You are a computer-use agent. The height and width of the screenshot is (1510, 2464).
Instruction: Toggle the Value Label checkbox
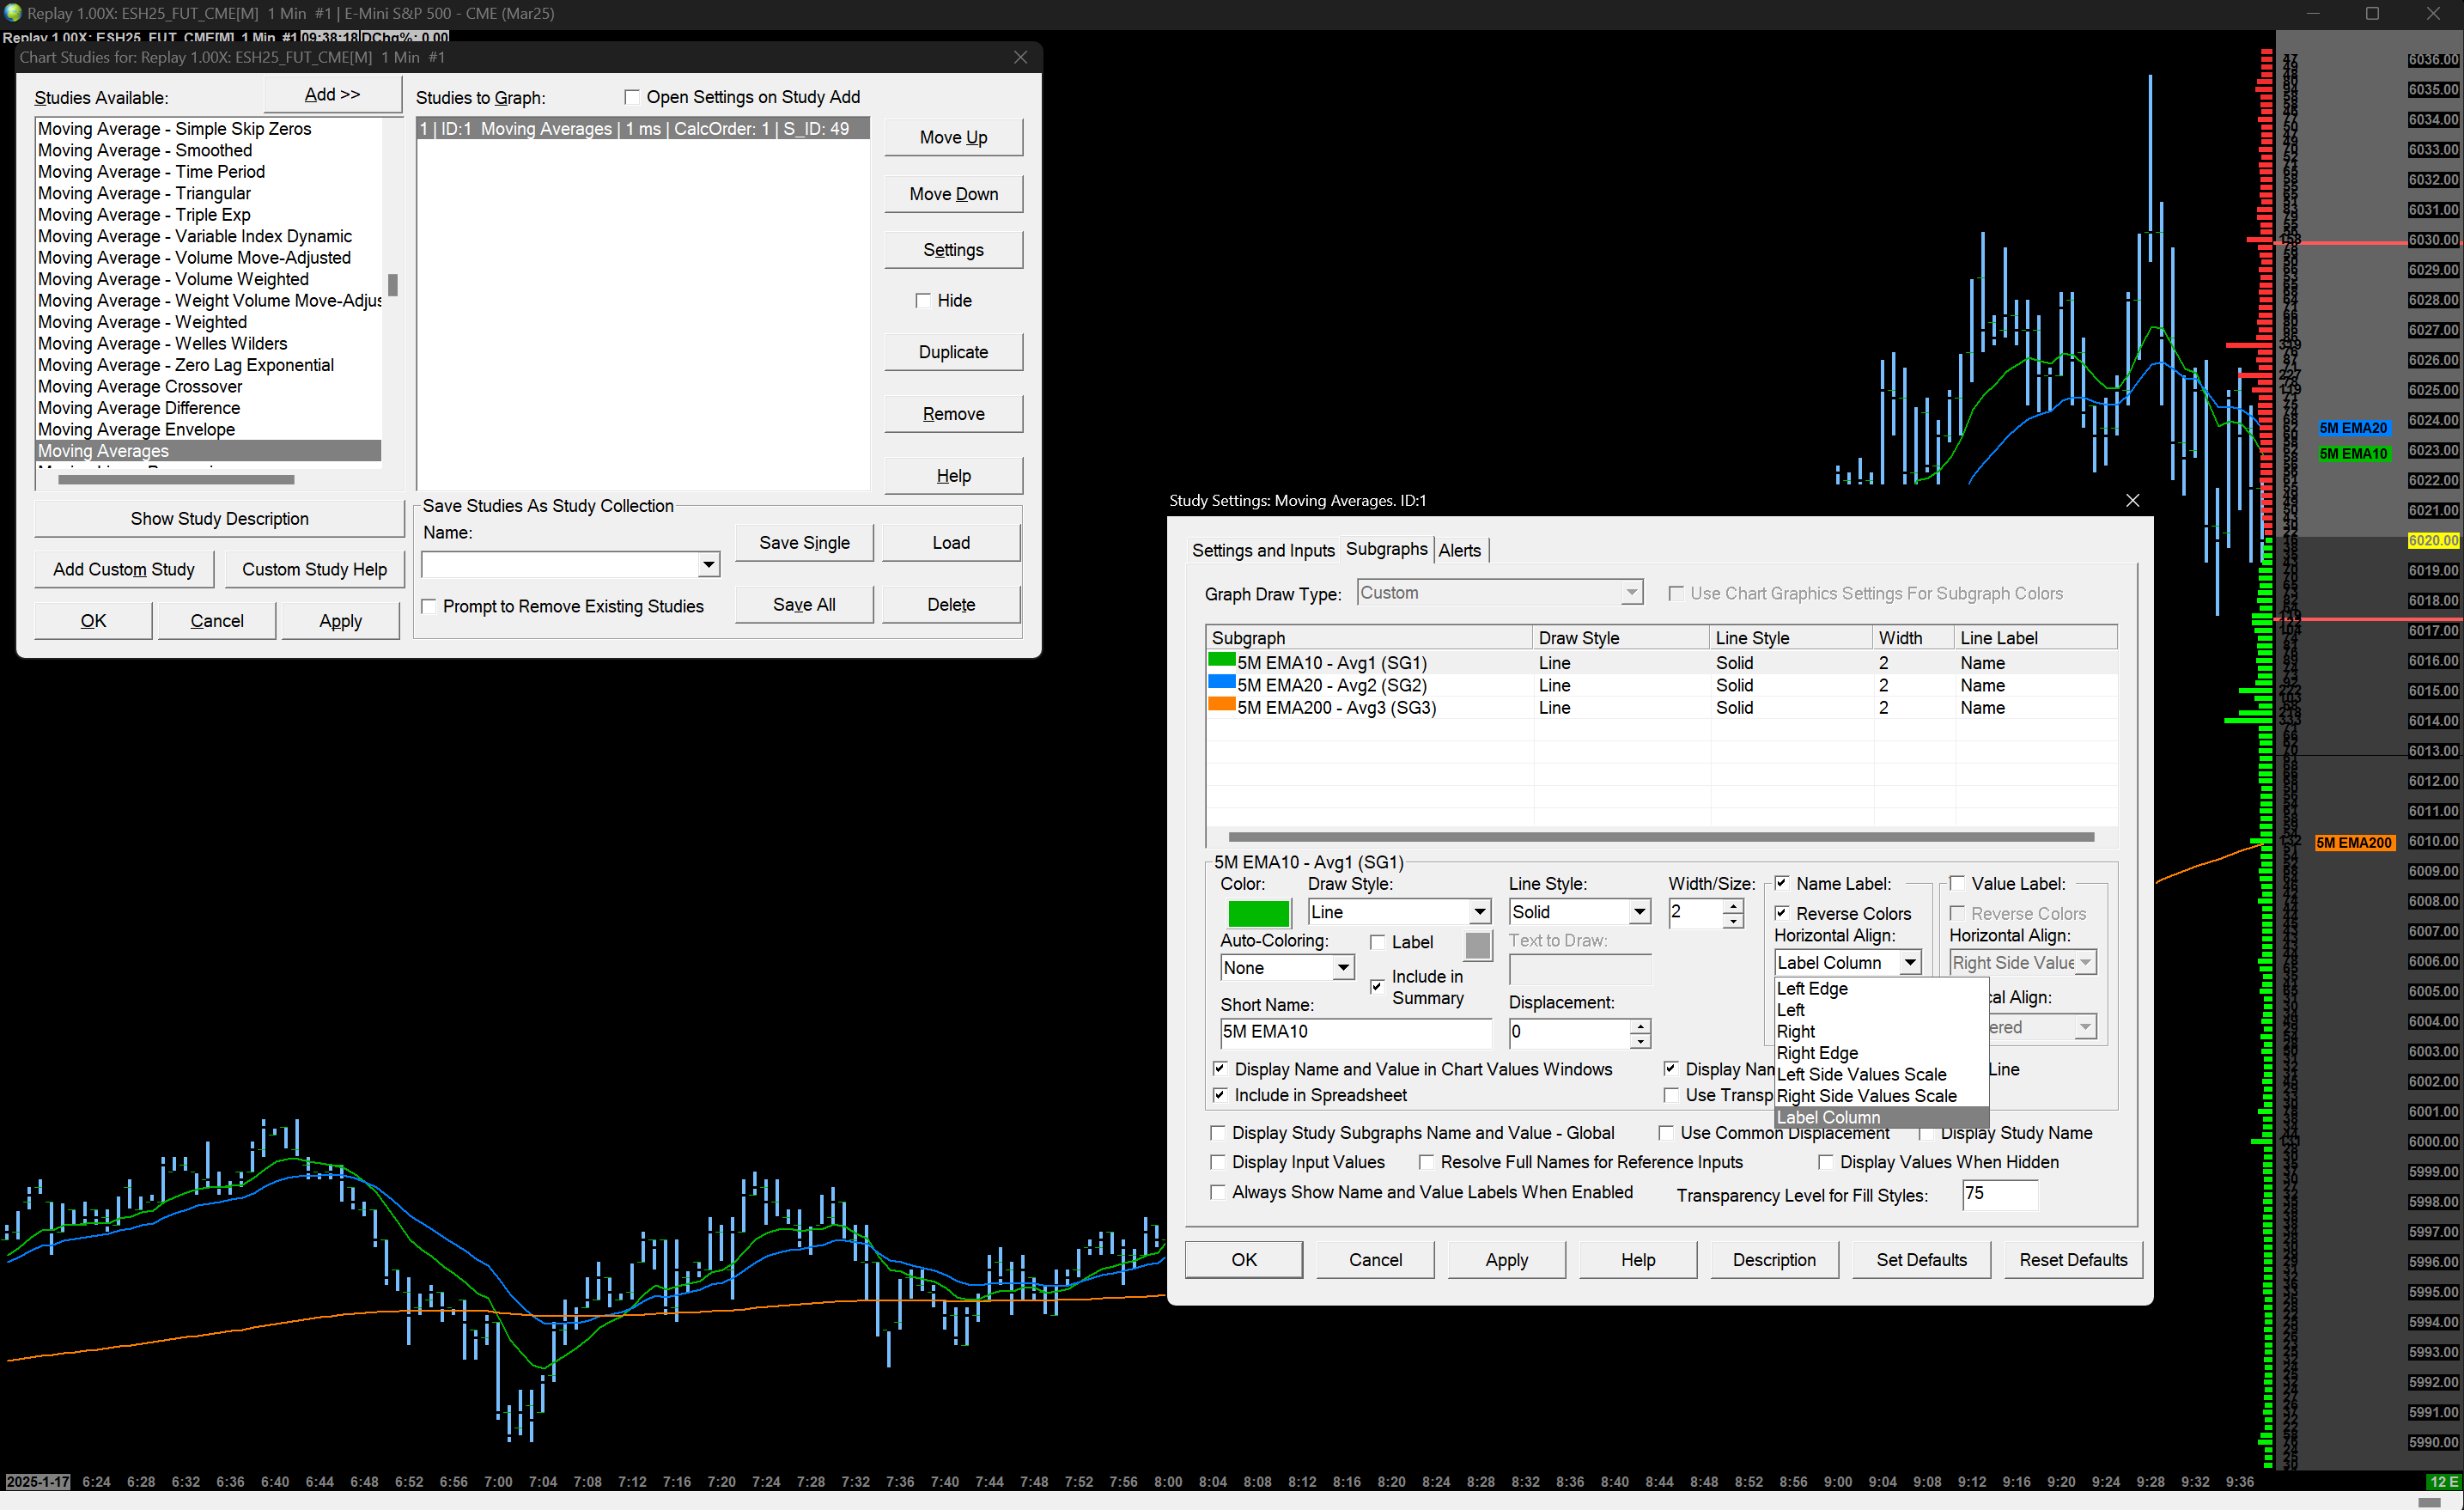[x=1957, y=883]
